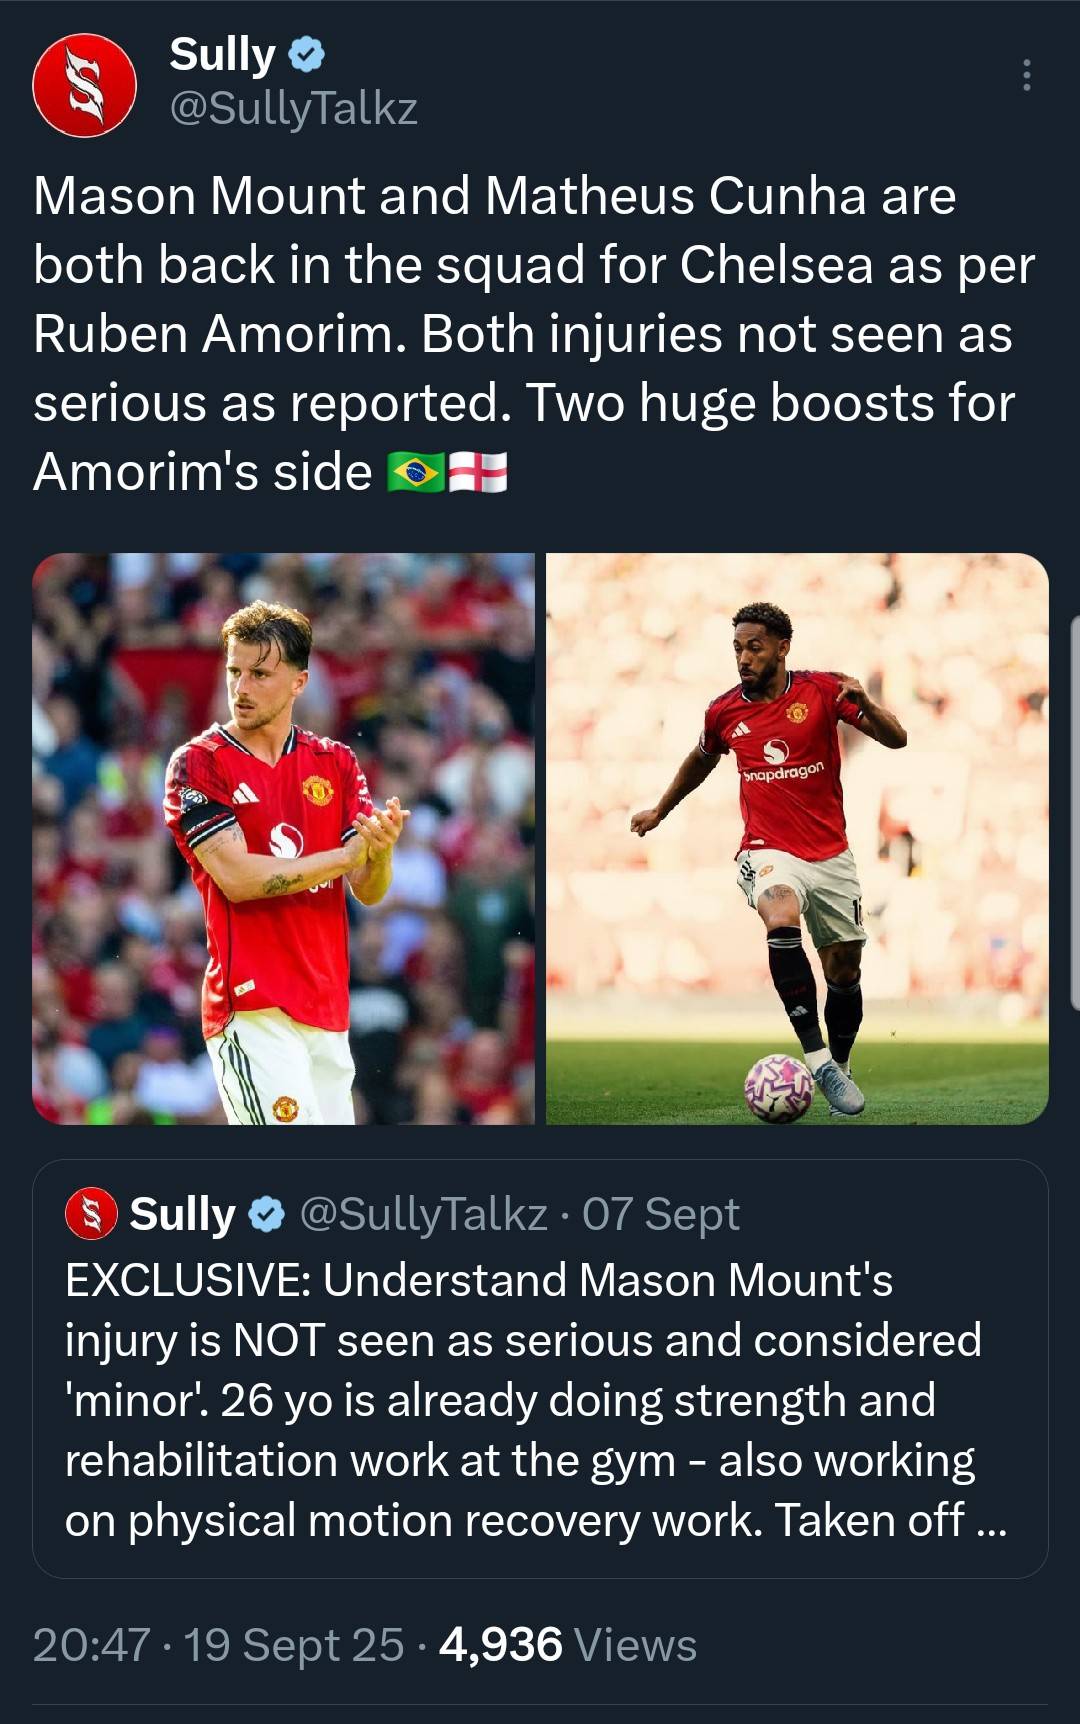Click the Sully display name in the post header
This screenshot has width=1080, height=1724.
coord(222,55)
